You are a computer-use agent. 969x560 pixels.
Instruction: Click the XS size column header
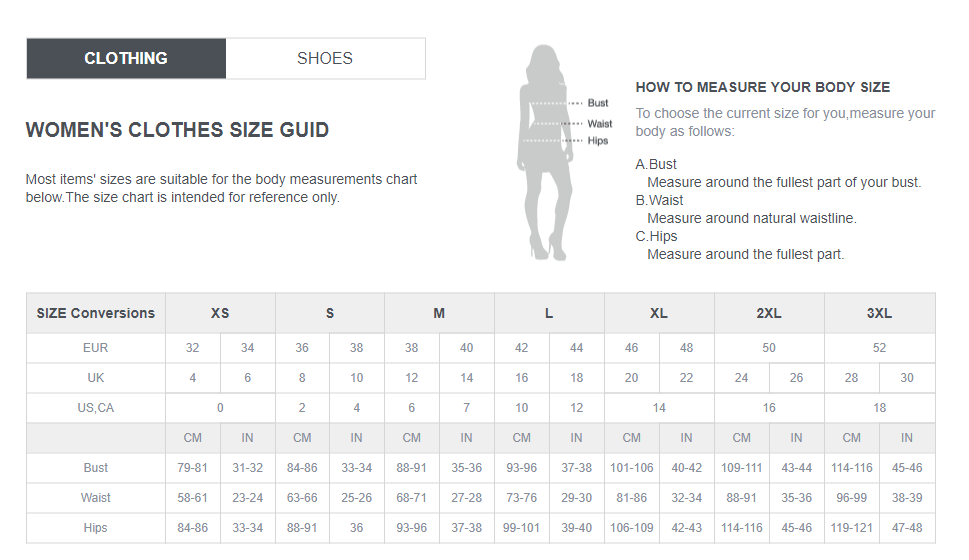click(x=220, y=313)
